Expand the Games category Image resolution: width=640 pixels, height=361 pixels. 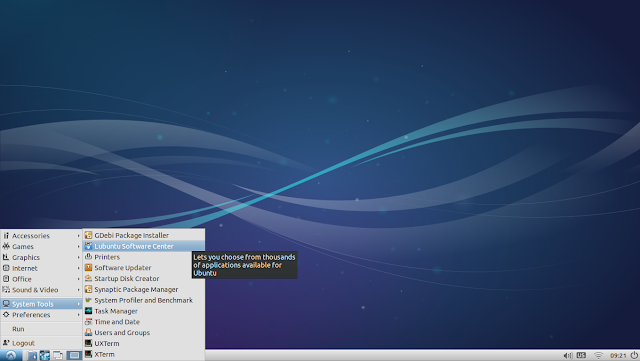(x=41, y=247)
